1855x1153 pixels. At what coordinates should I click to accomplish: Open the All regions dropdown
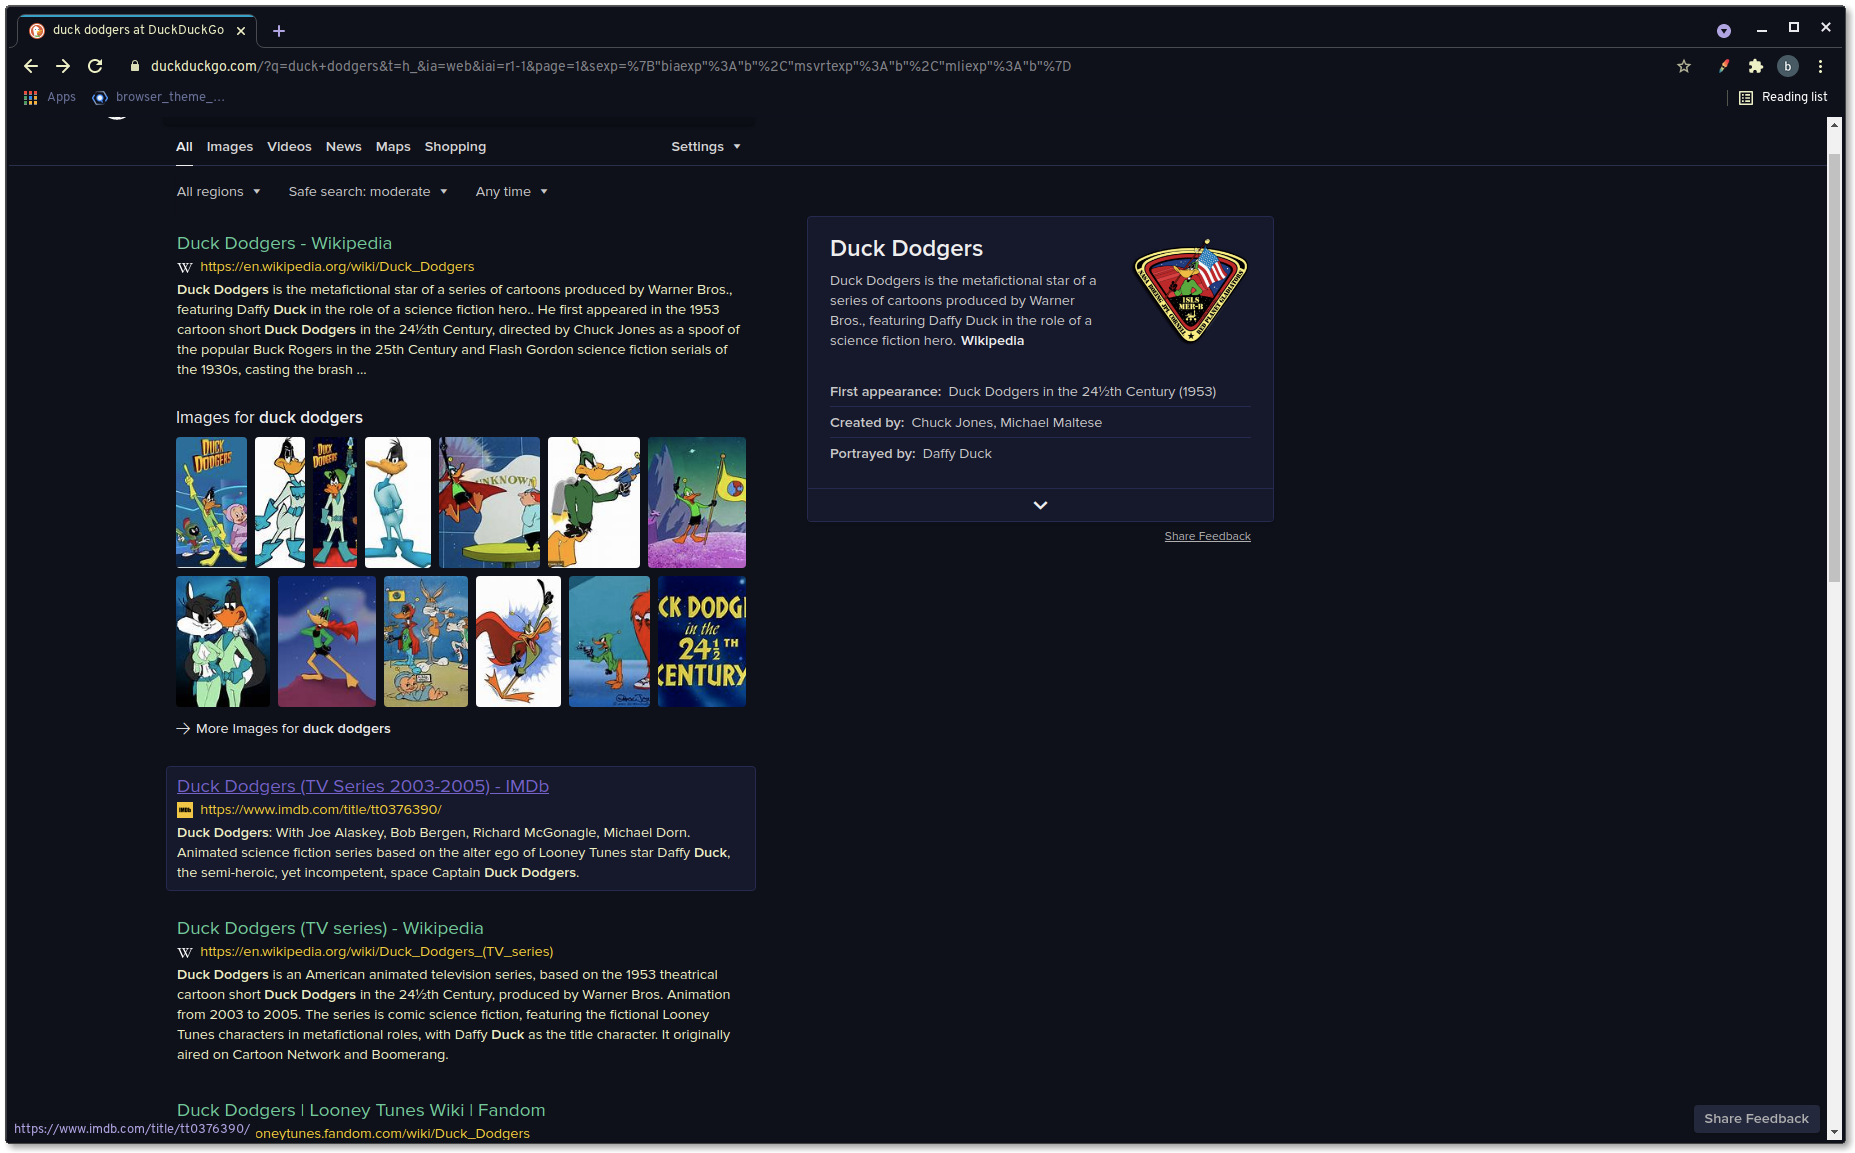218,192
